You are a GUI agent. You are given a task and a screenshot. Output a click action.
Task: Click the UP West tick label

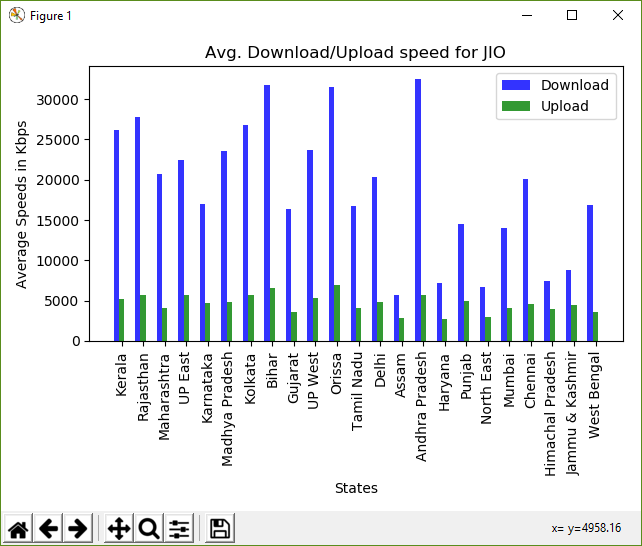(x=313, y=381)
